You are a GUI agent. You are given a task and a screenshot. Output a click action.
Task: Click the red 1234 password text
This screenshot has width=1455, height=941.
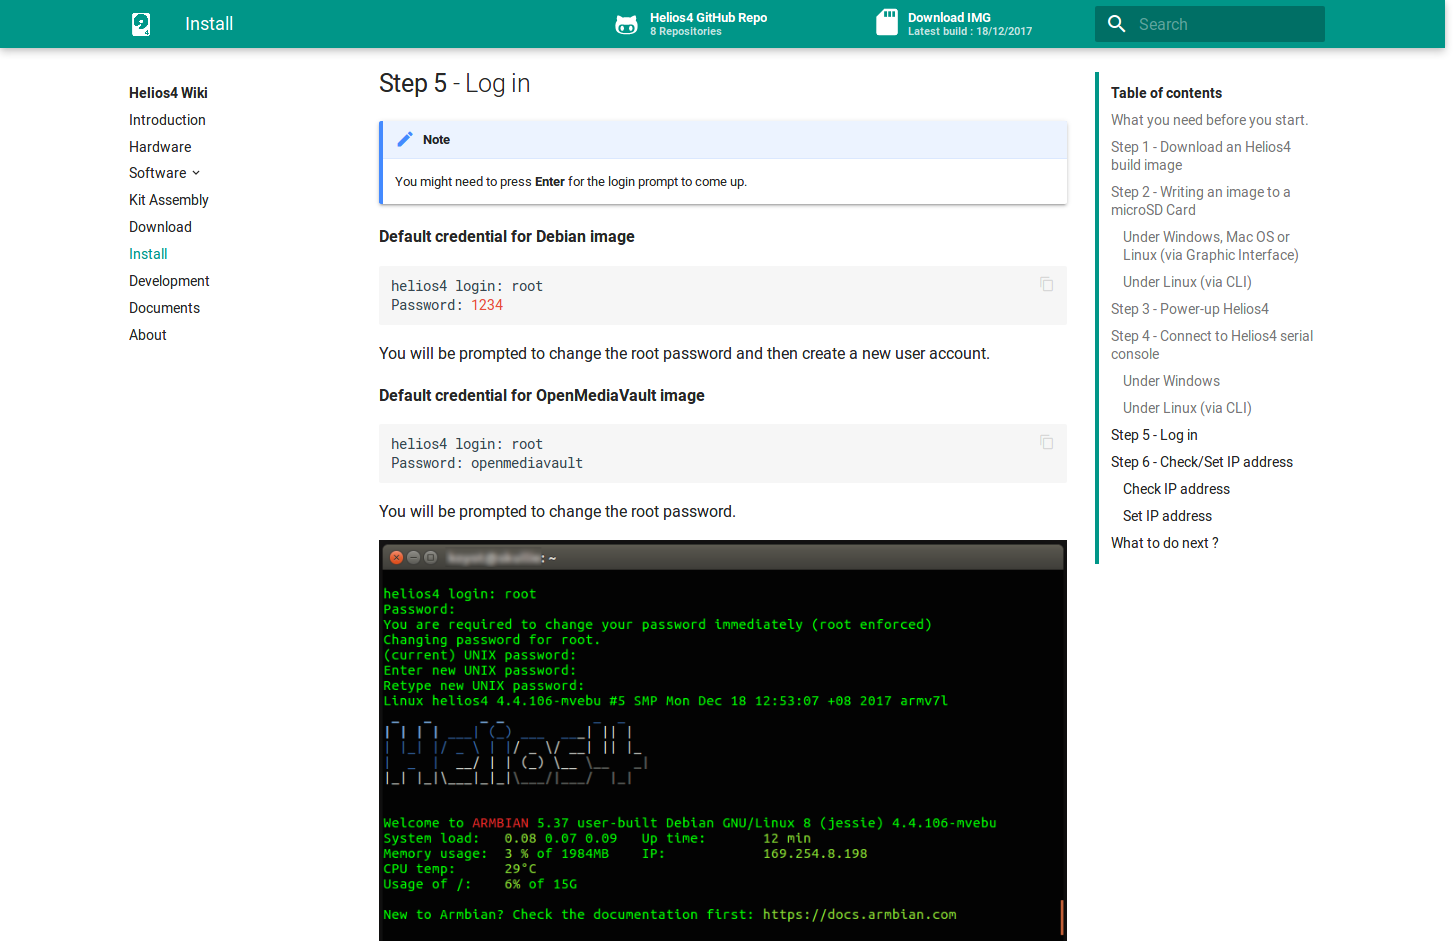[487, 305]
